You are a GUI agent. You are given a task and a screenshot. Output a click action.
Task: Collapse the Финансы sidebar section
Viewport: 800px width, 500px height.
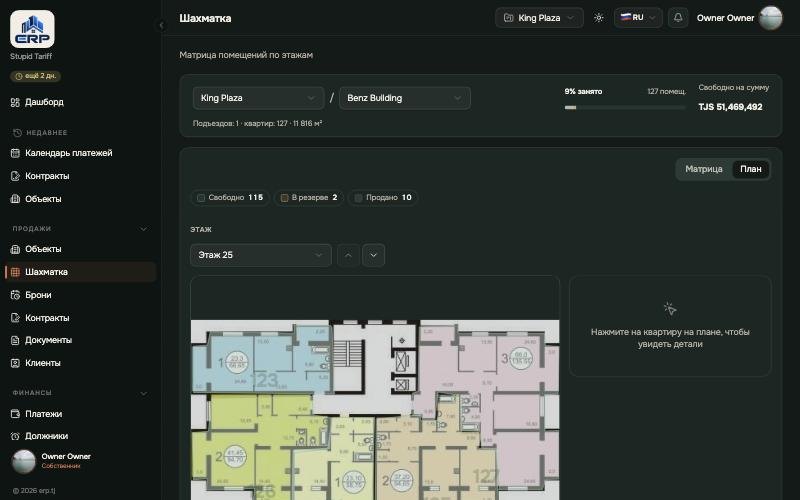pyautogui.click(x=143, y=393)
